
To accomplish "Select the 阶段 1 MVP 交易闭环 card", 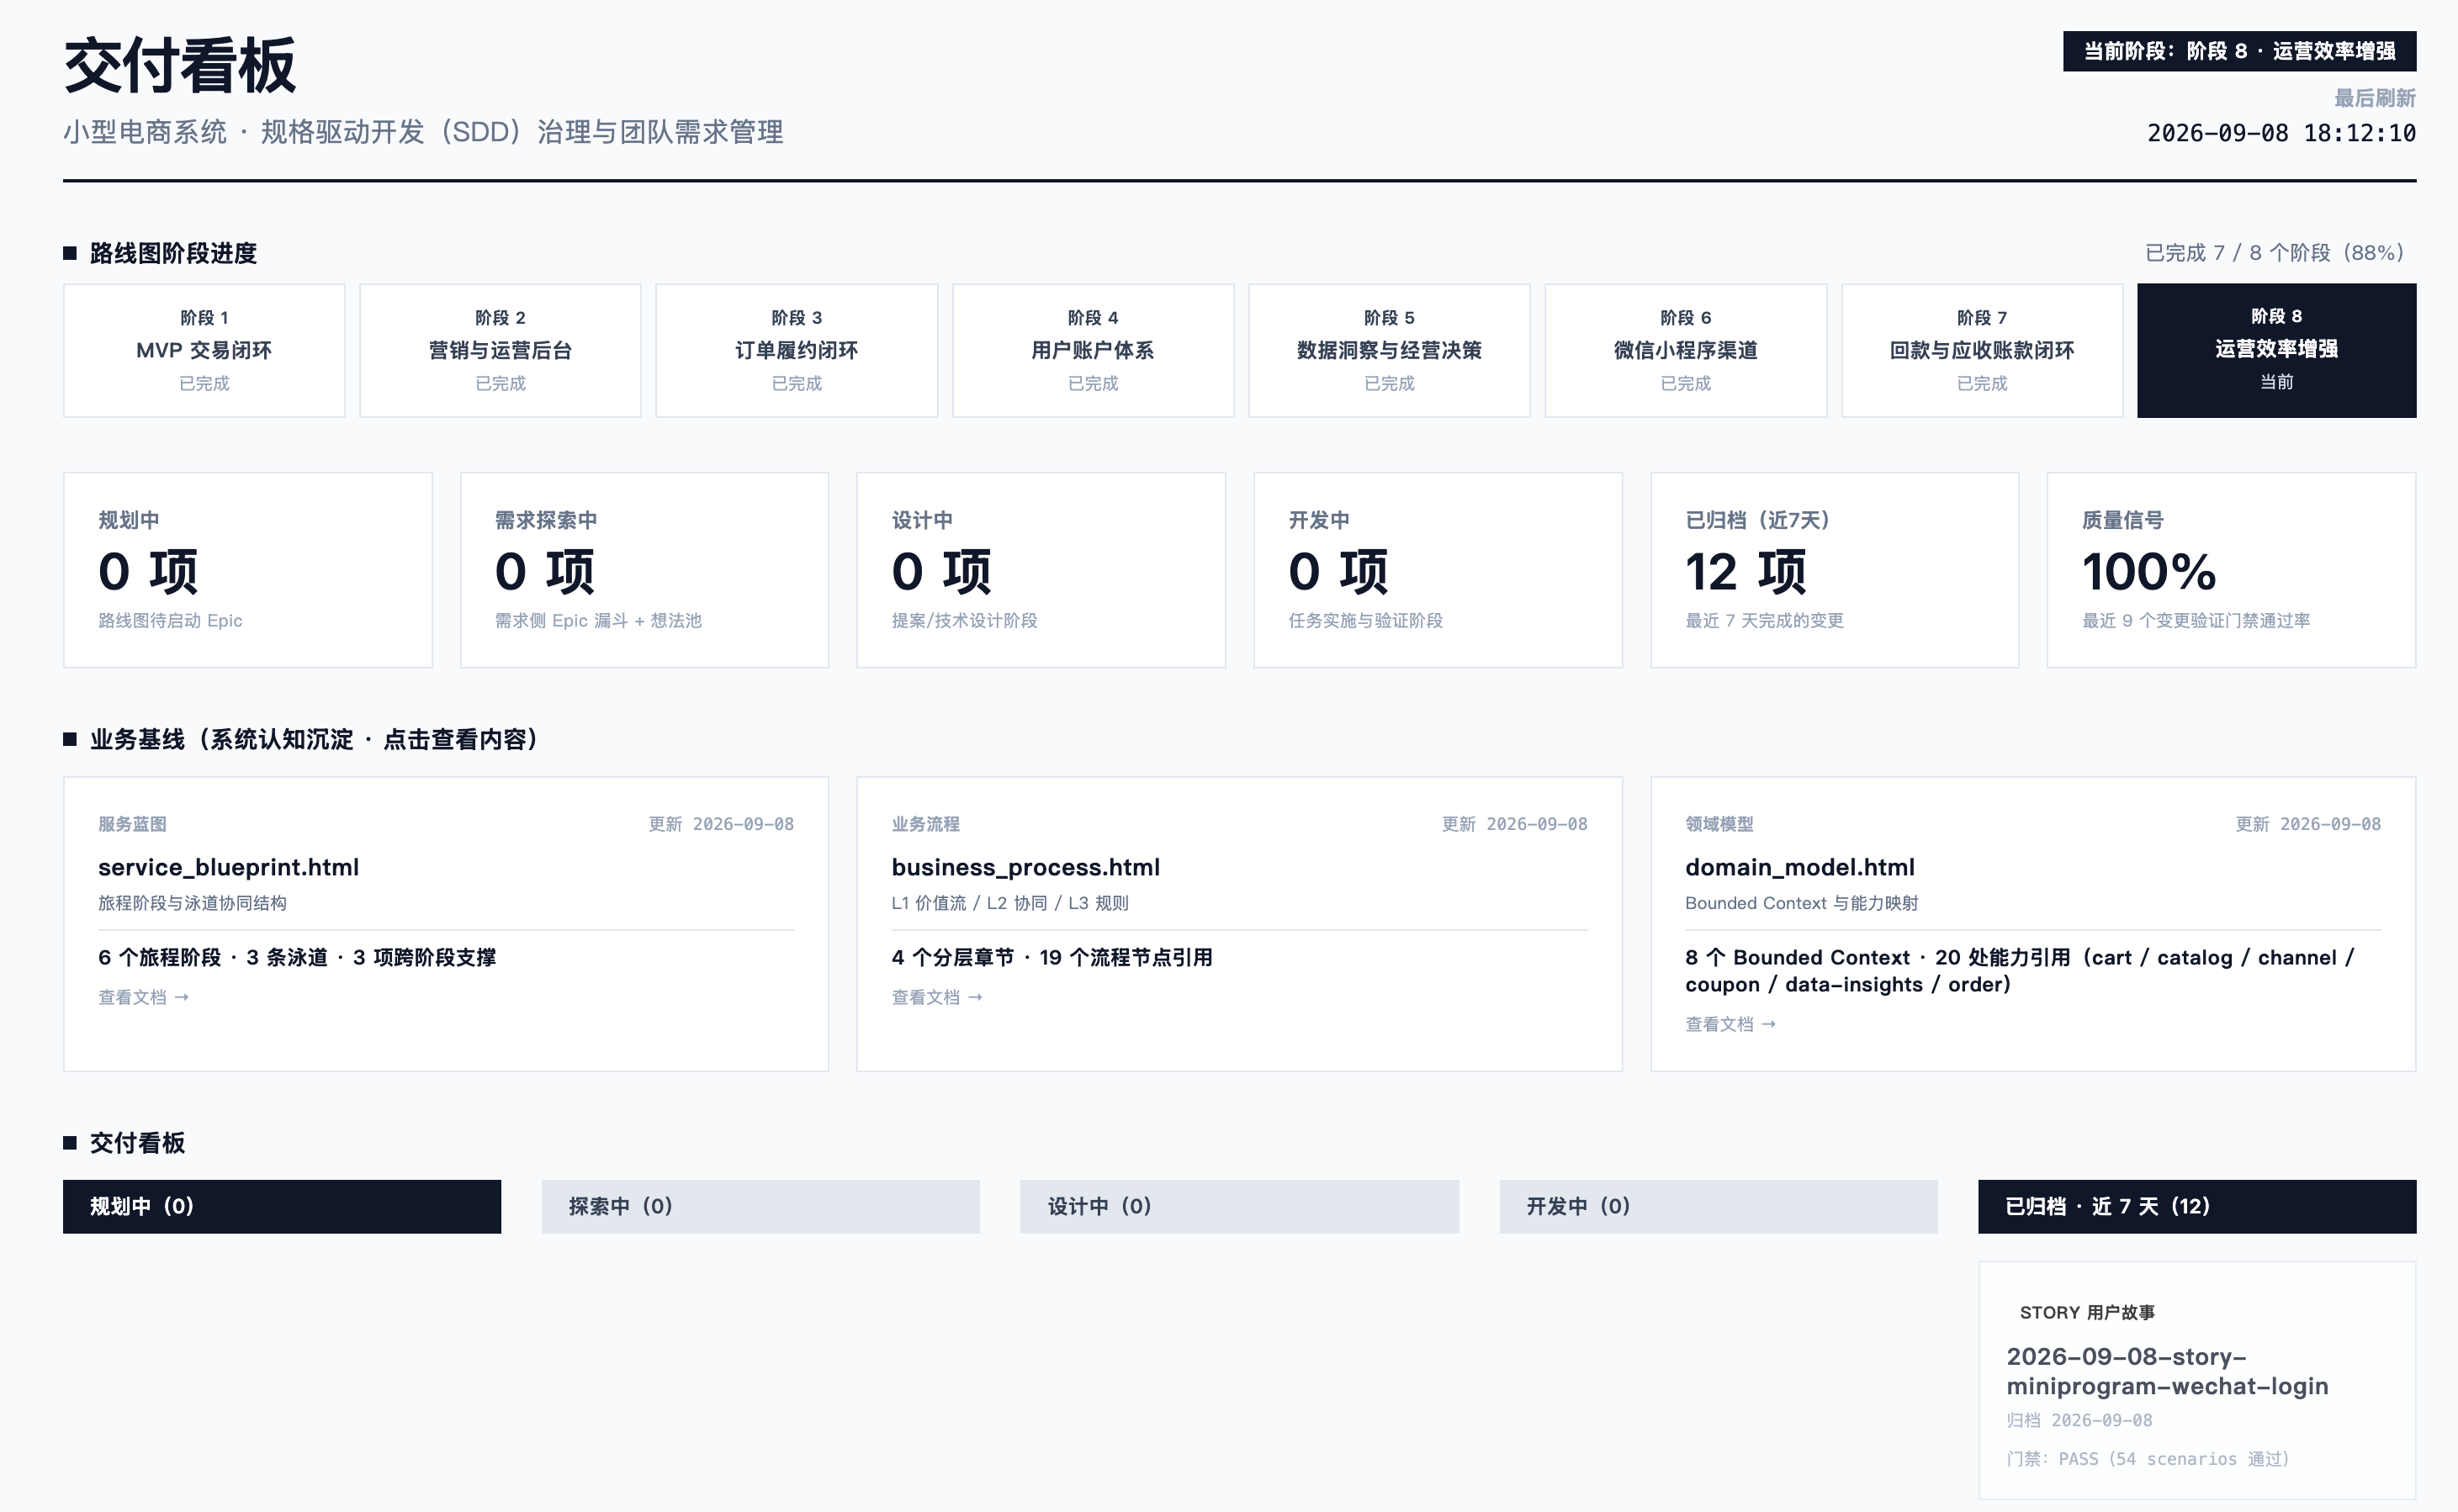I will tap(204, 350).
